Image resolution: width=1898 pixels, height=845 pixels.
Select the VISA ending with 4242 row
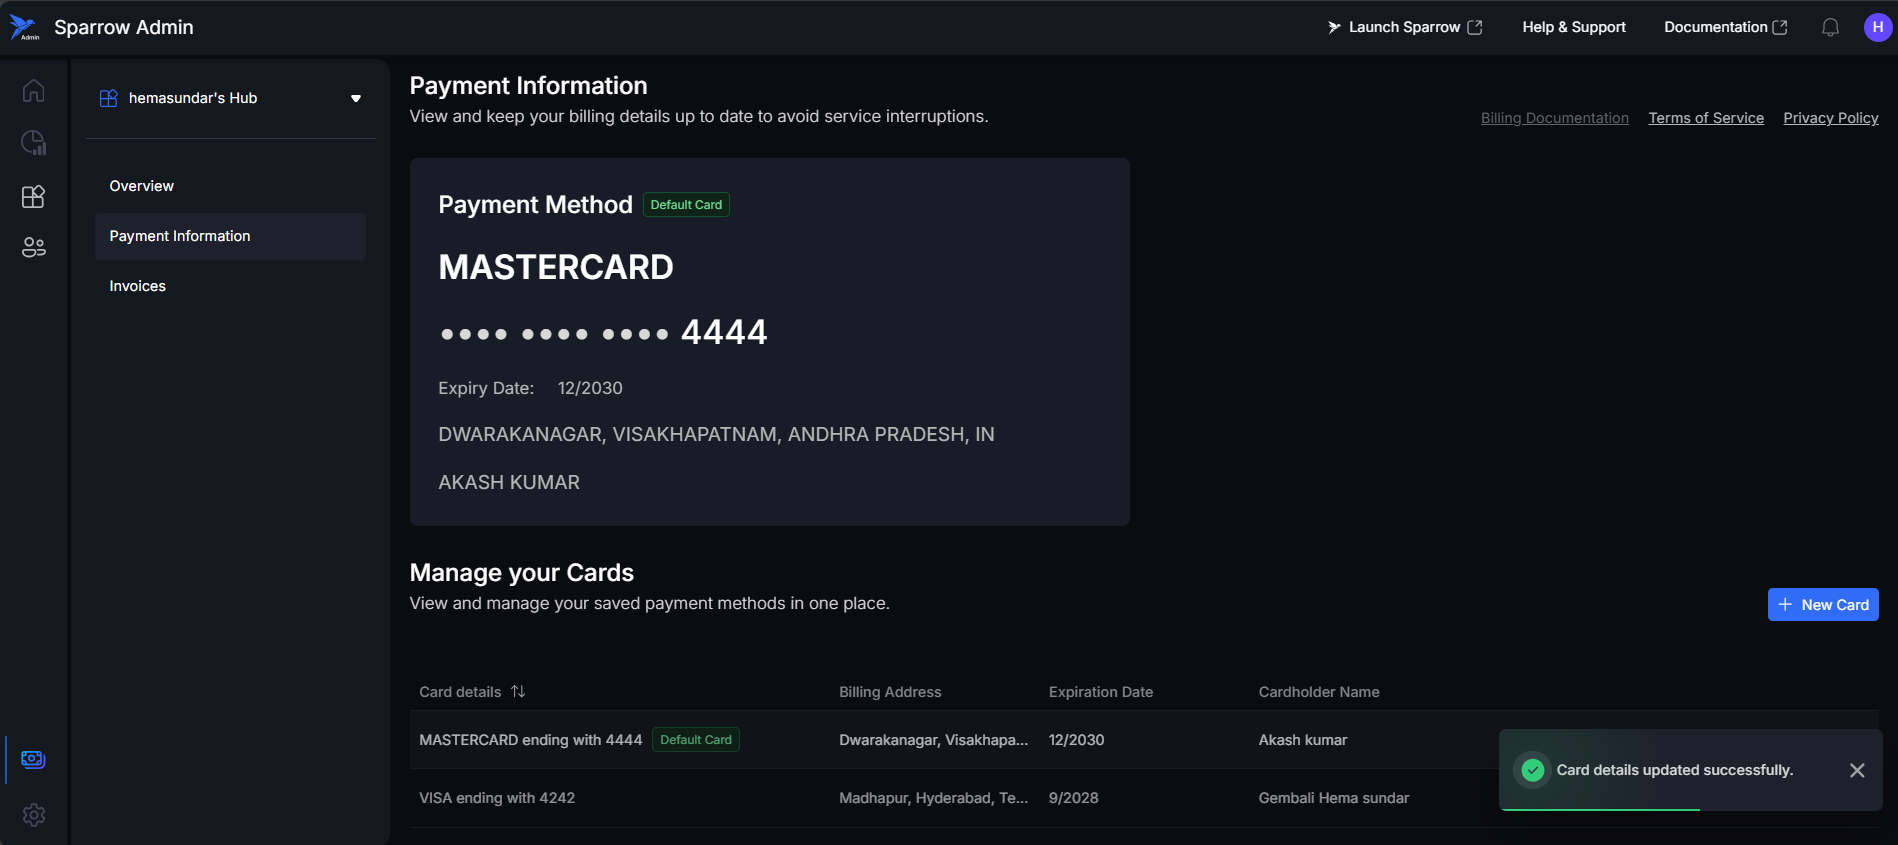497,798
